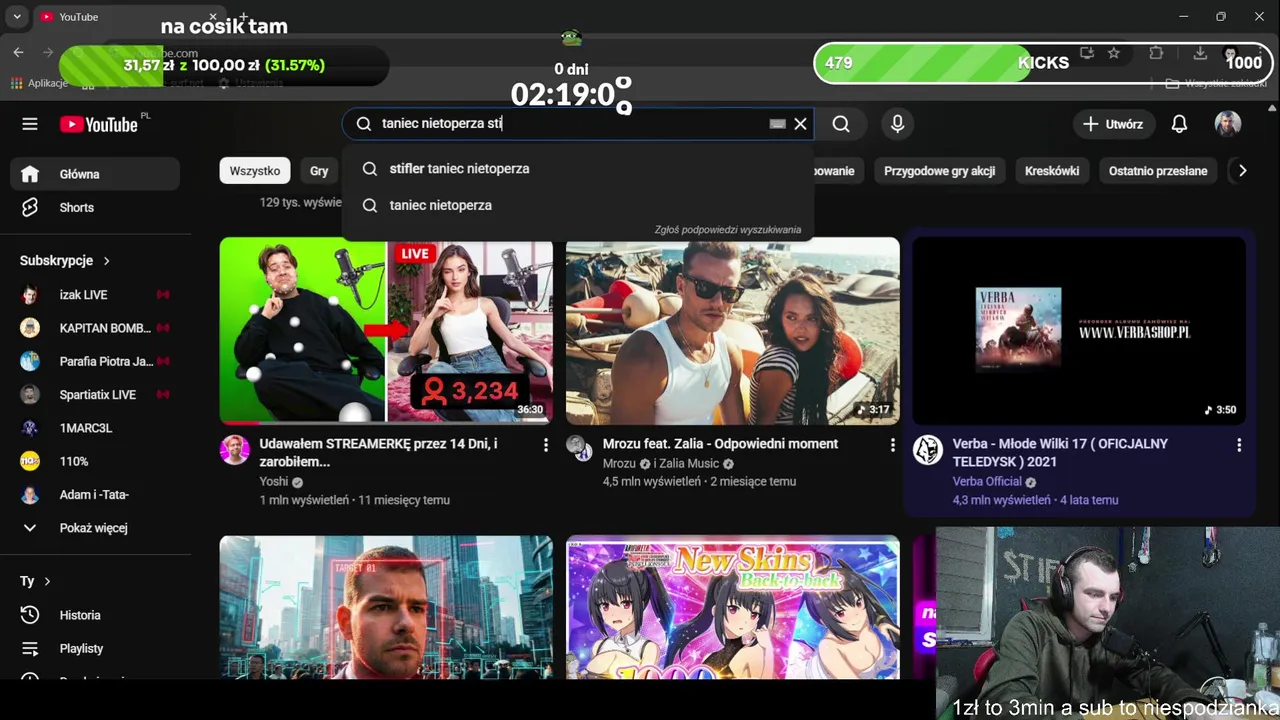This screenshot has width=1280, height=720.
Task: Open the Udawałem STREAMERKĘ video thumbnail
Action: coord(386,331)
